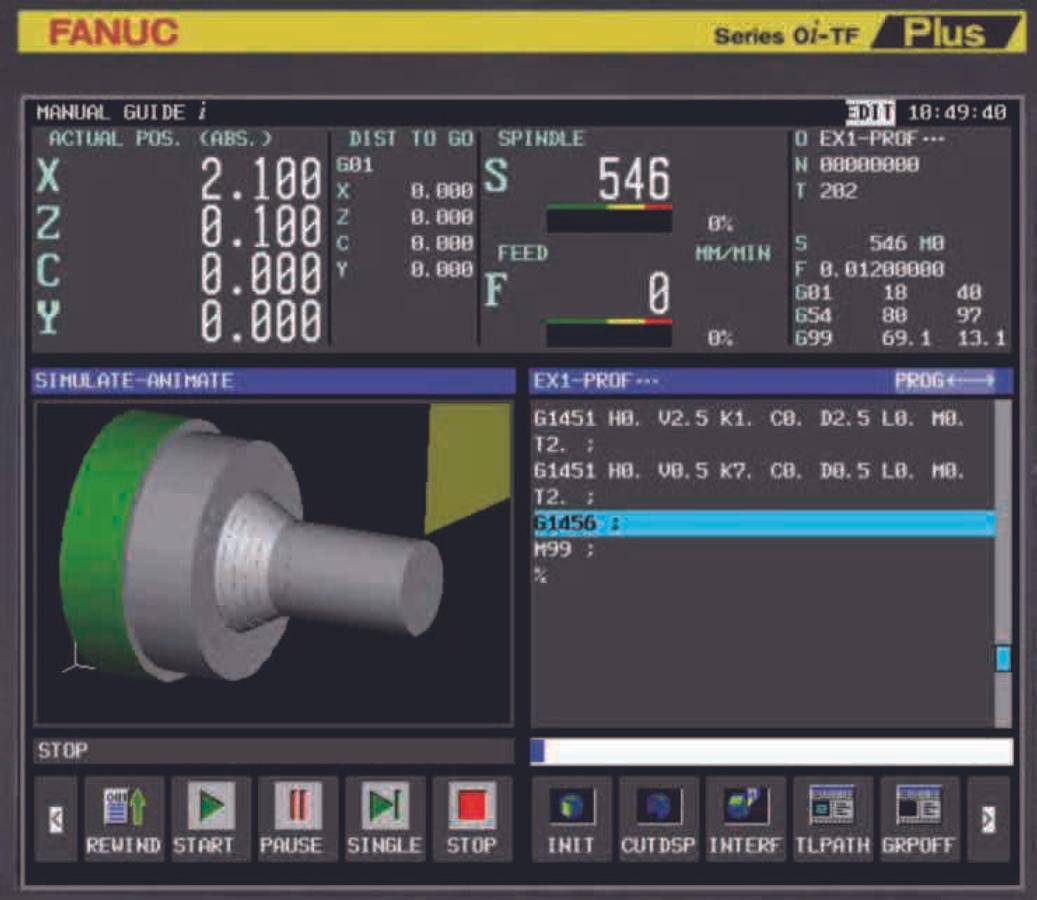This screenshot has height=900, width=1037.
Task: Run a single block with SINGLE softkey
Action: point(385,819)
